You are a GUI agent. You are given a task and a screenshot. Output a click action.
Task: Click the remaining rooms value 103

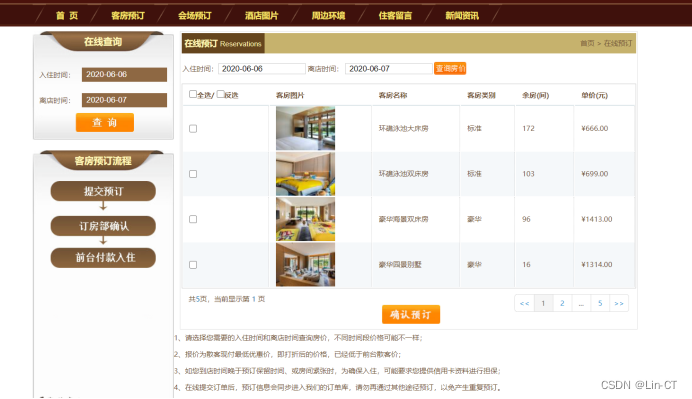(528, 174)
